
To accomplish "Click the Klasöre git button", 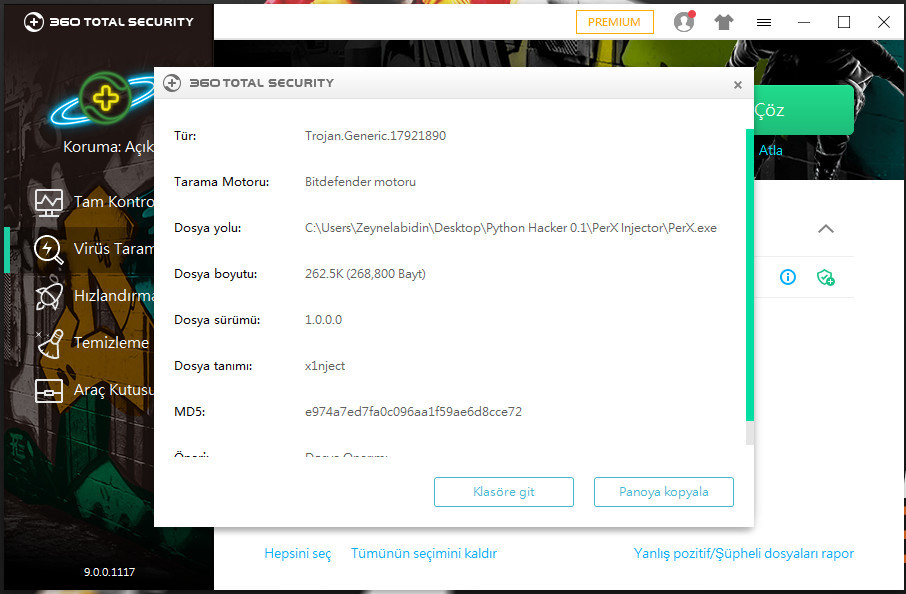I will click(x=503, y=492).
